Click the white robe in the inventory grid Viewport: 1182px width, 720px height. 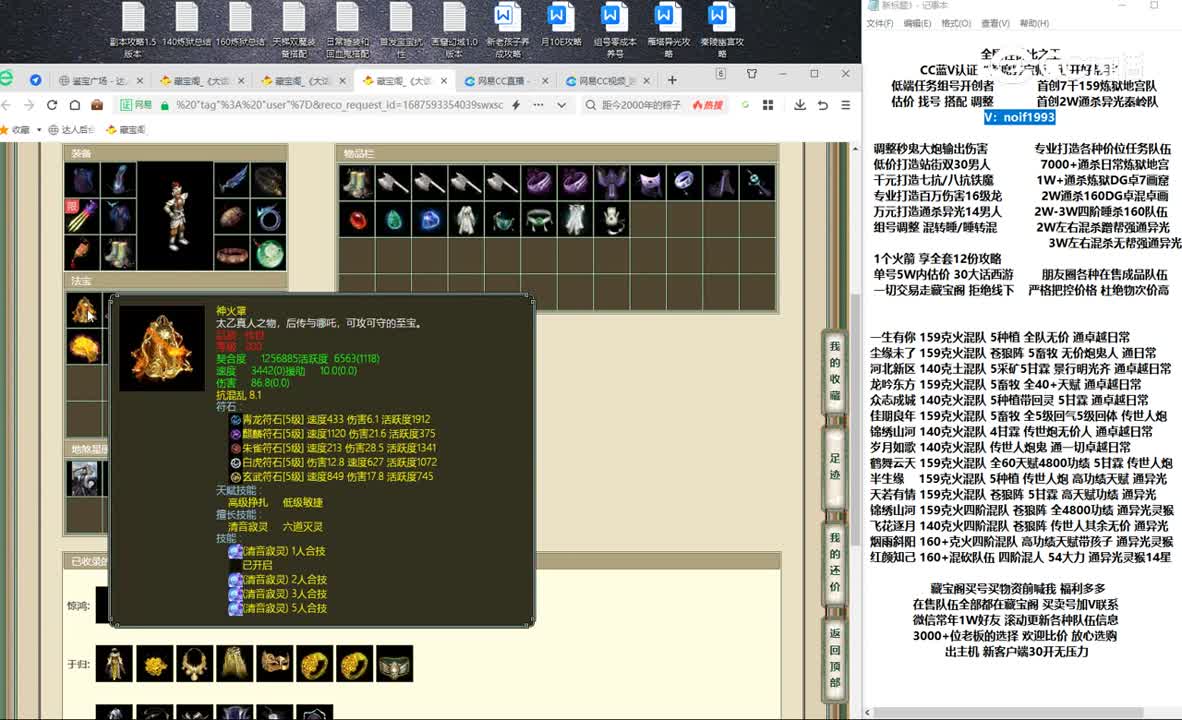pos(466,219)
